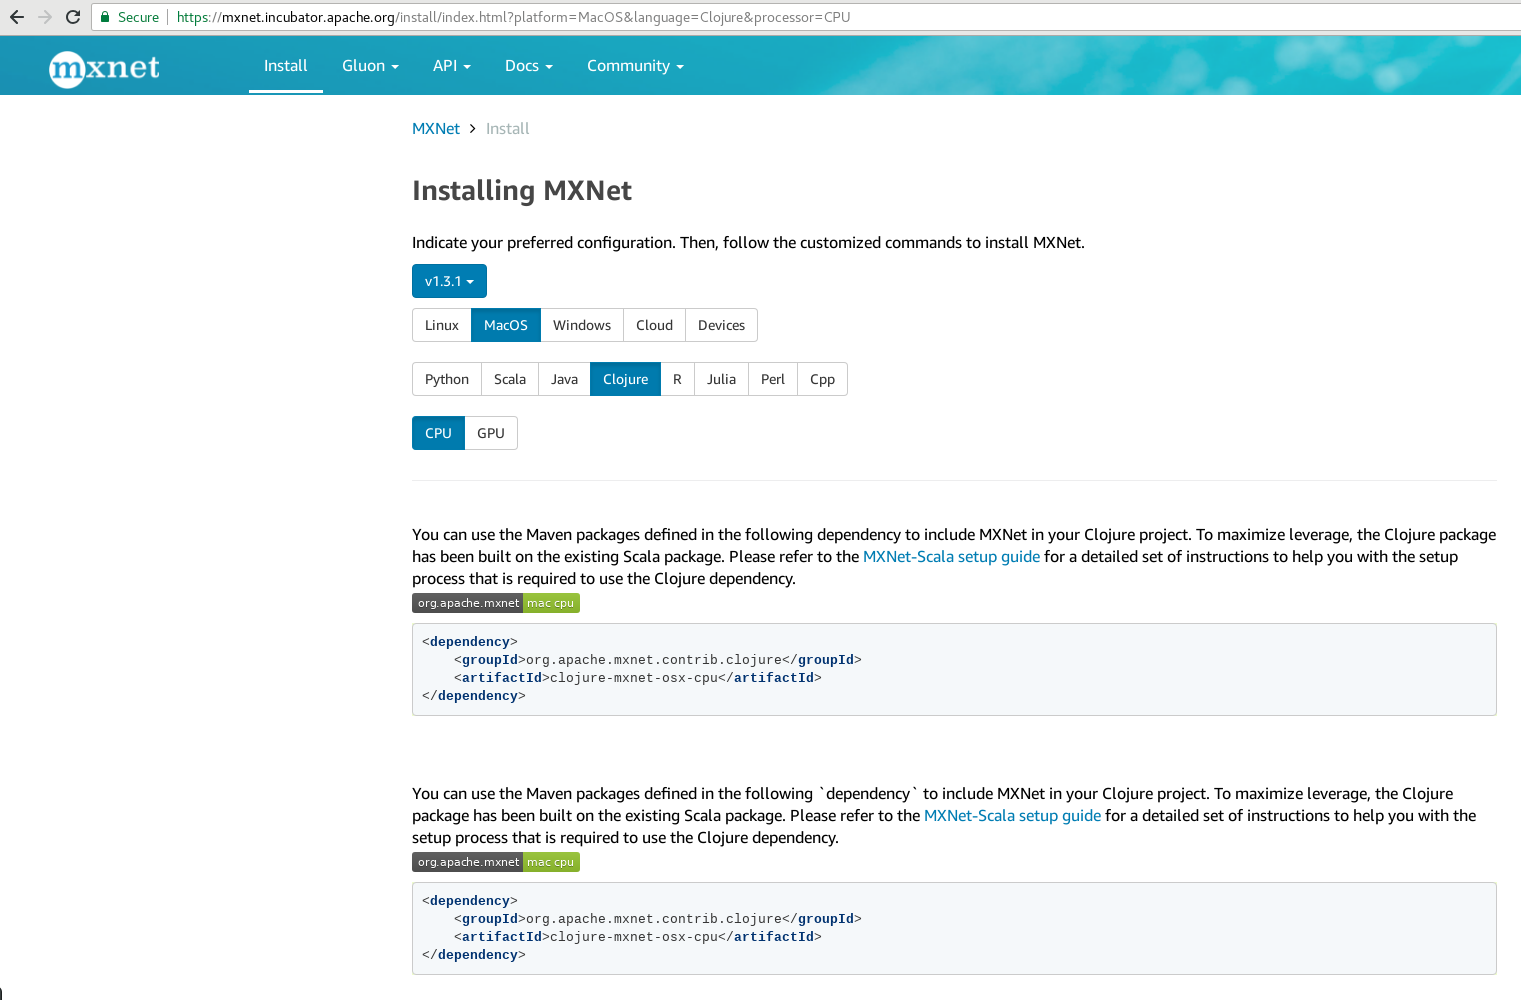Click the browser forward arrow
The image size is (1521, 1000).
coord(45,17)
